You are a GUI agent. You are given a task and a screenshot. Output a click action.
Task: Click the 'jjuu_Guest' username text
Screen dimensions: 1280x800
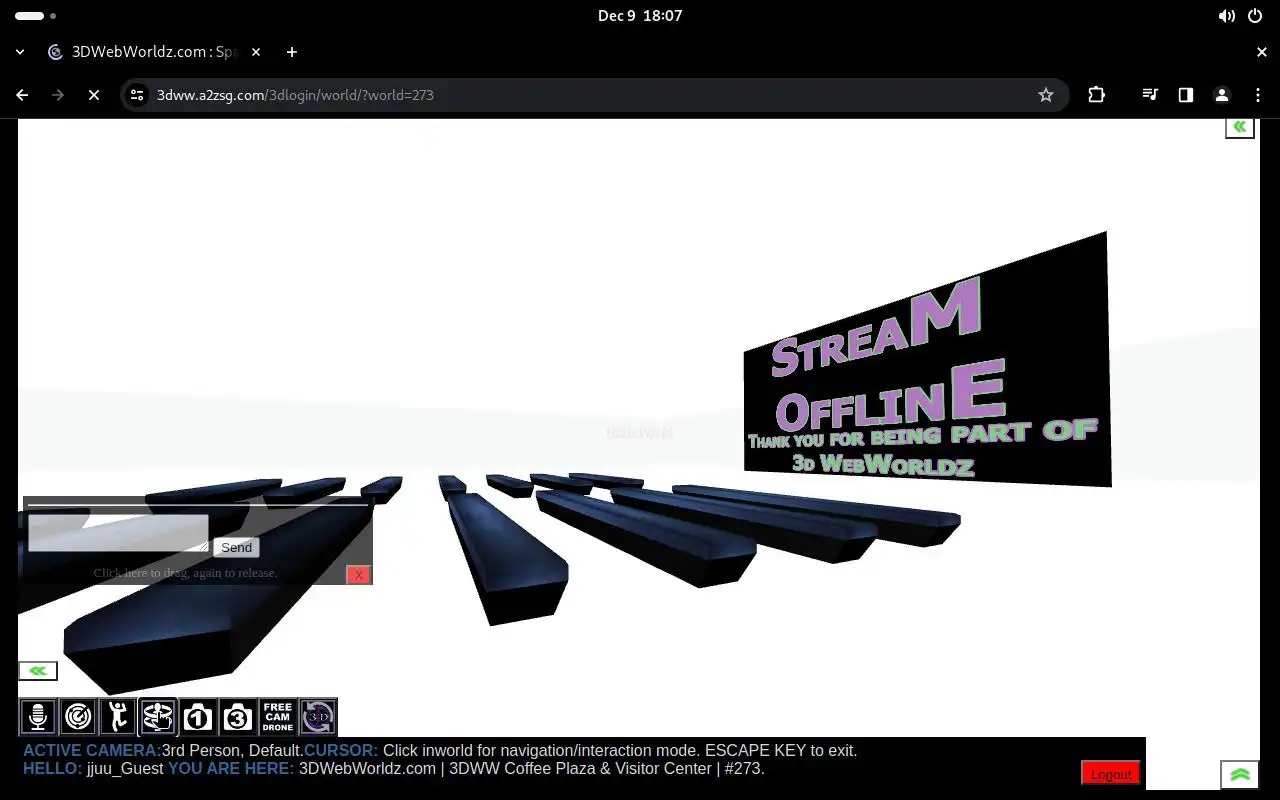125,769
